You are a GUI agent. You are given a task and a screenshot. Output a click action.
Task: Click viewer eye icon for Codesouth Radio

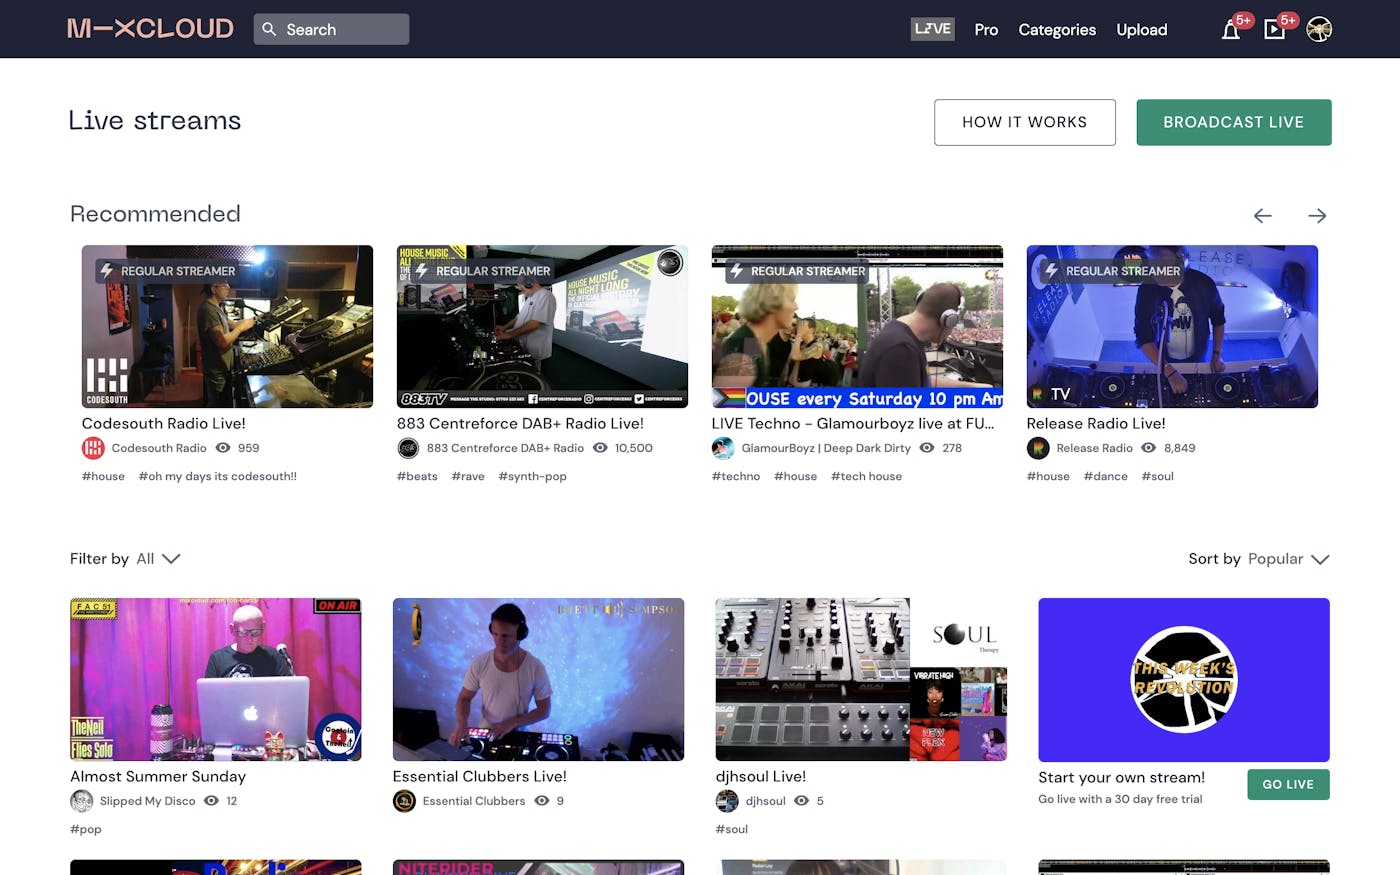(223, 448)
